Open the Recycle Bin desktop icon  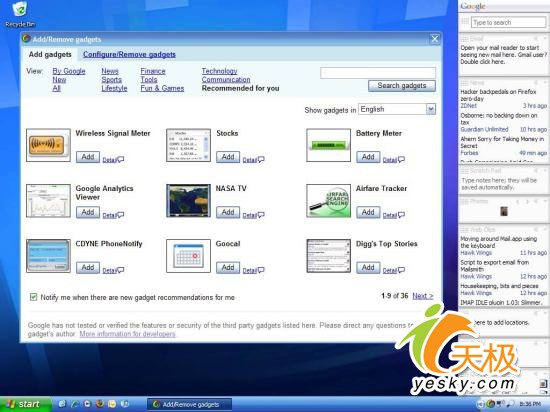[20, 14]
